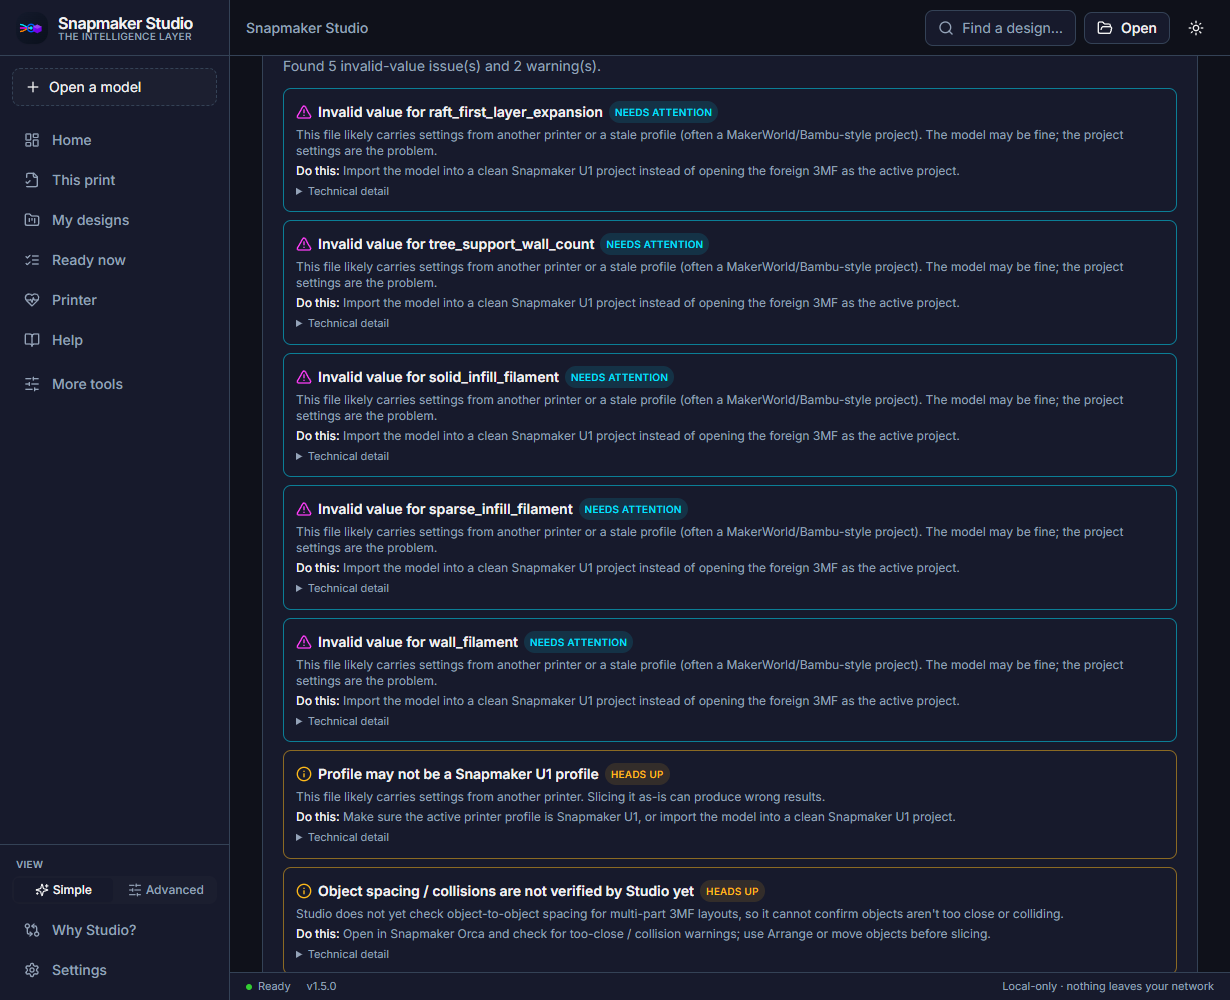Click the 'Found 5 invalid-value issue(s)' summary text
The width and height of the screenshot is (1230, 1000).
(442, 66)
